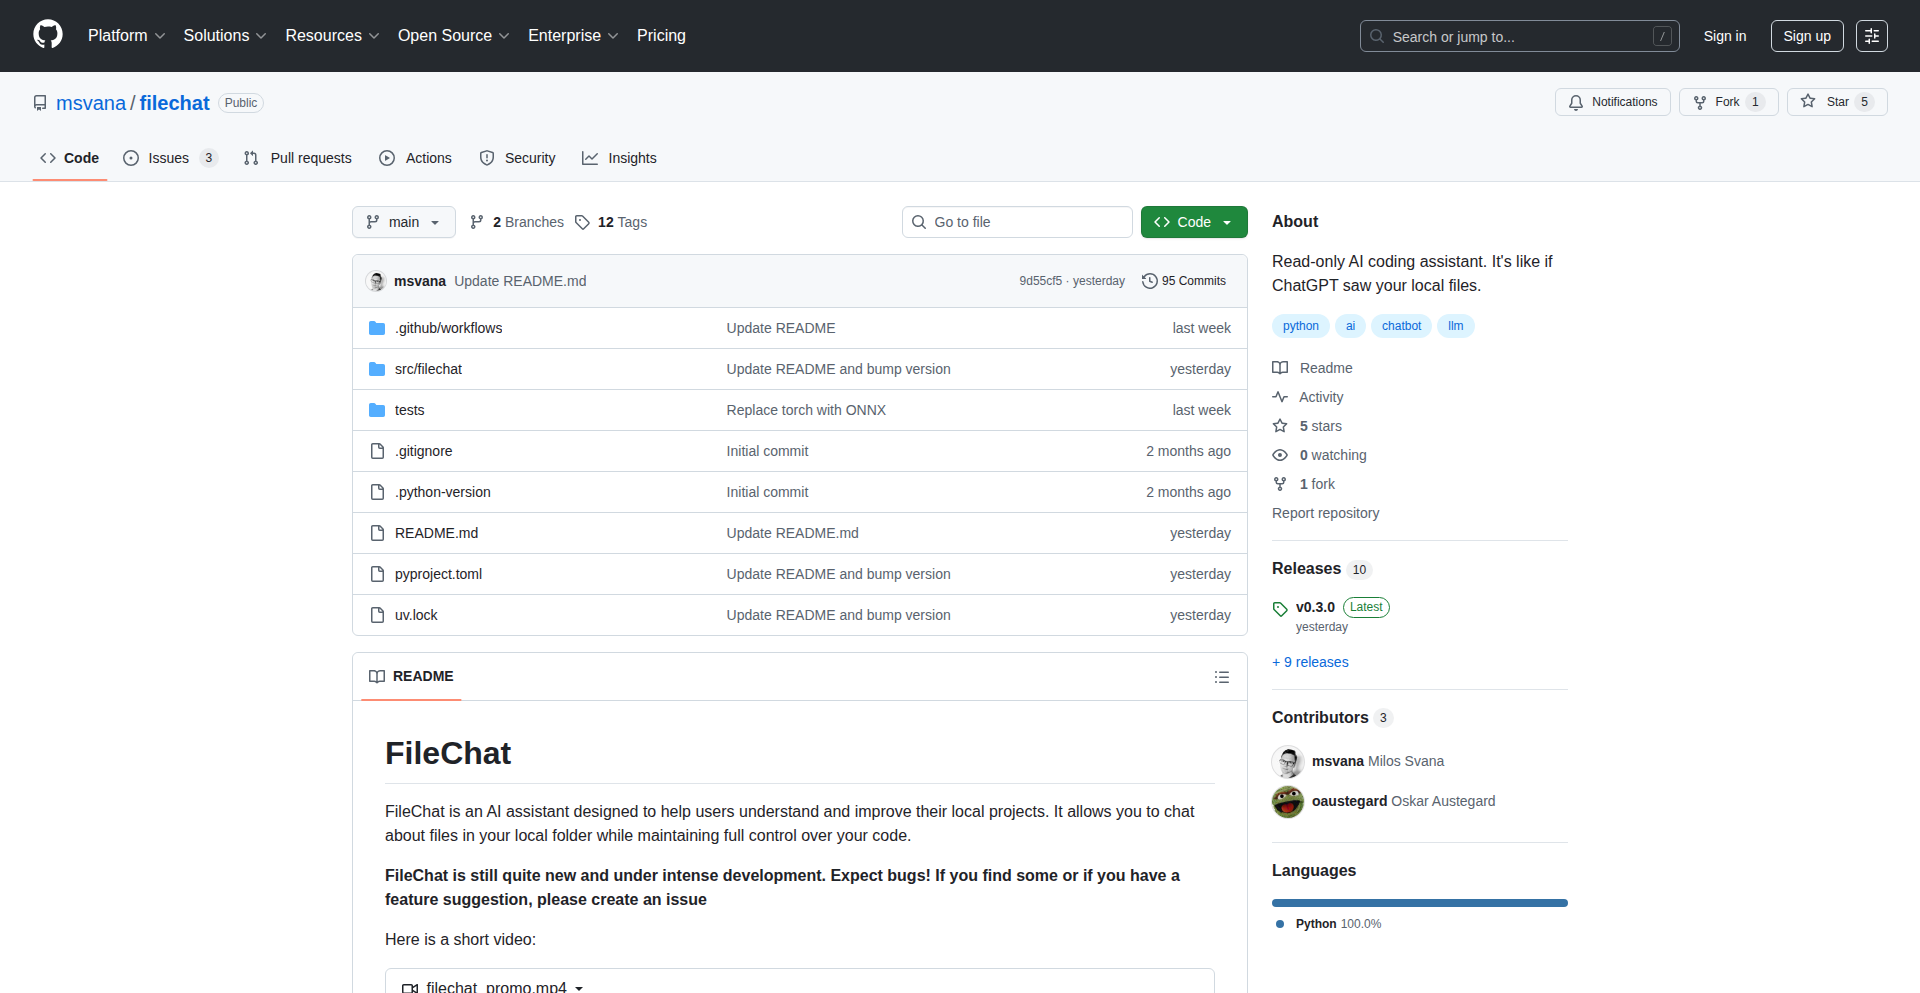Image resolution: width=1920 pixels, height=993 pixels.
Task: Open the Security tab
Action: click(517, 158)
